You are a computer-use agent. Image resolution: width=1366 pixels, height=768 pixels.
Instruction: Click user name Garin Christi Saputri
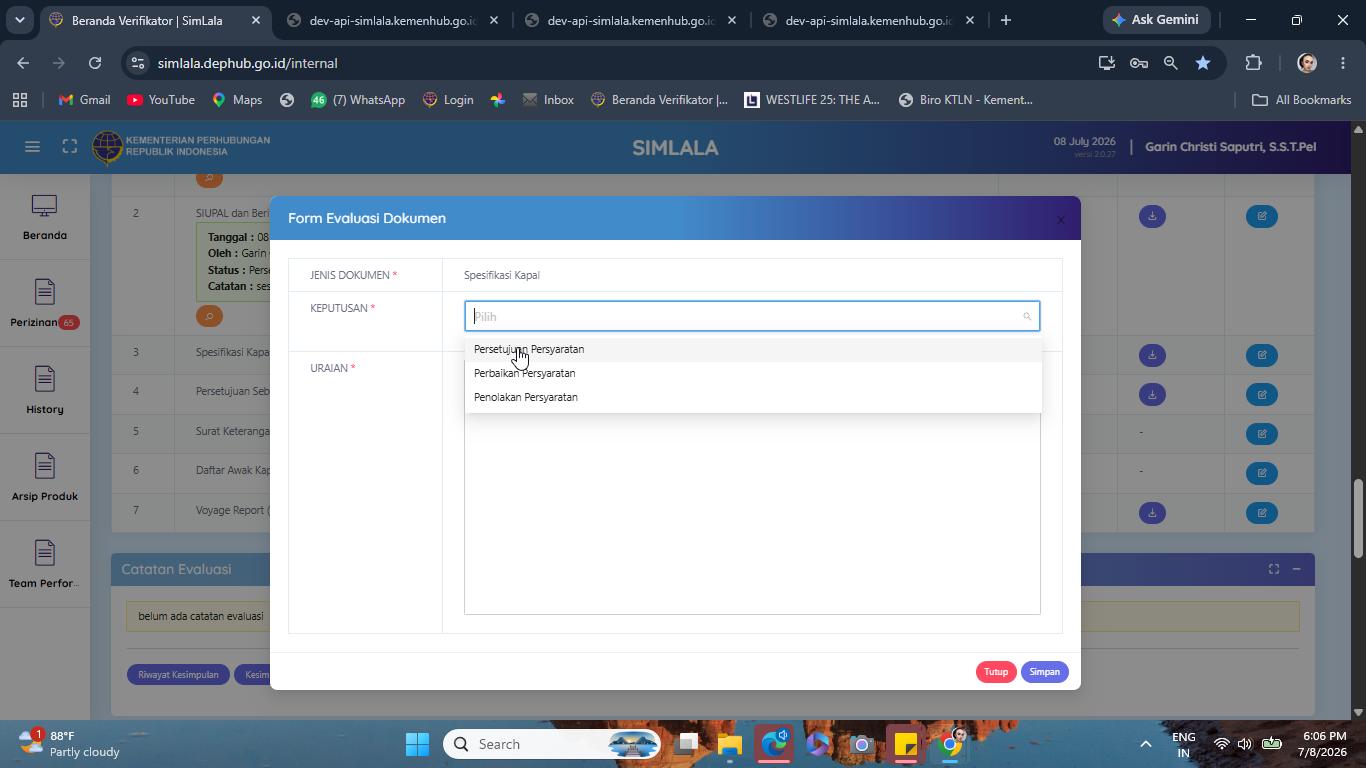point(1230,147)
